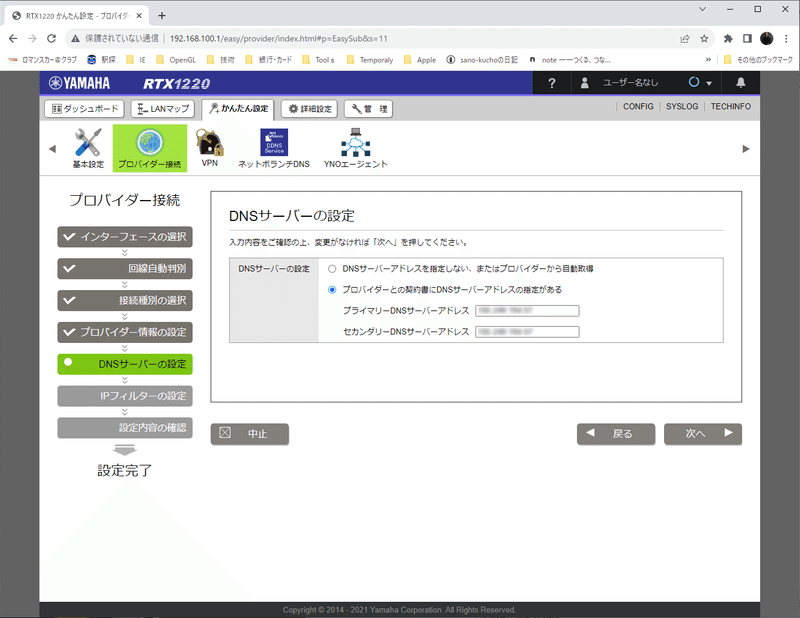Open the TECHINFO link
Screen dimensions: 800x618
pos(730,106)
